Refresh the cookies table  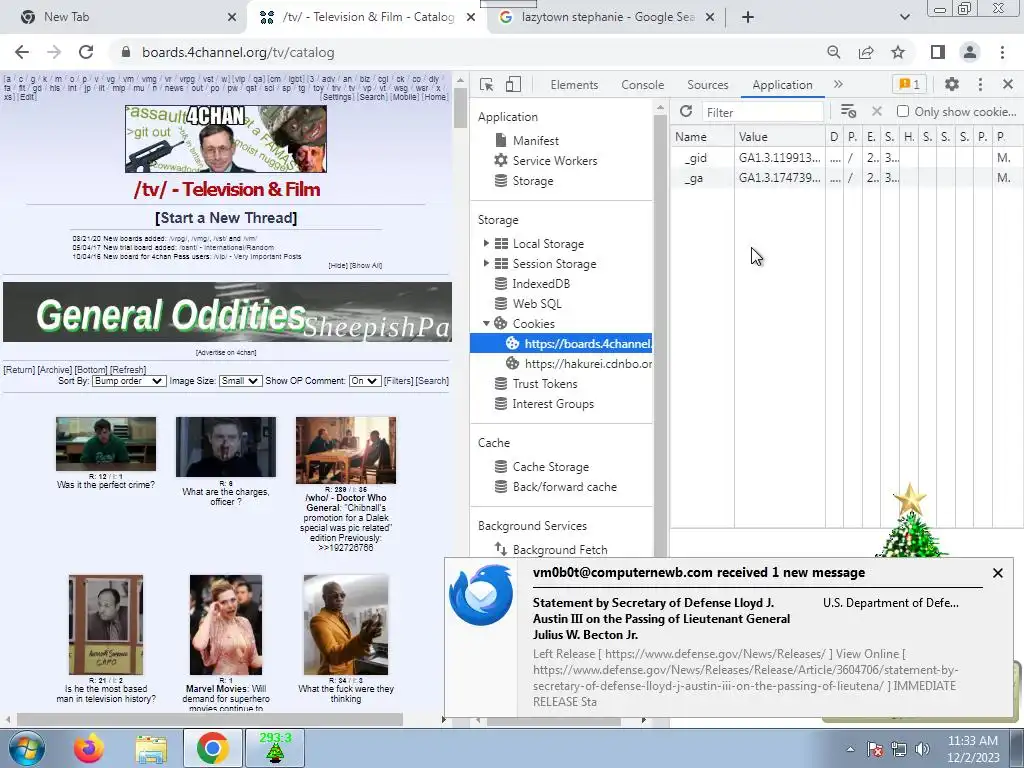pos(686,112)
